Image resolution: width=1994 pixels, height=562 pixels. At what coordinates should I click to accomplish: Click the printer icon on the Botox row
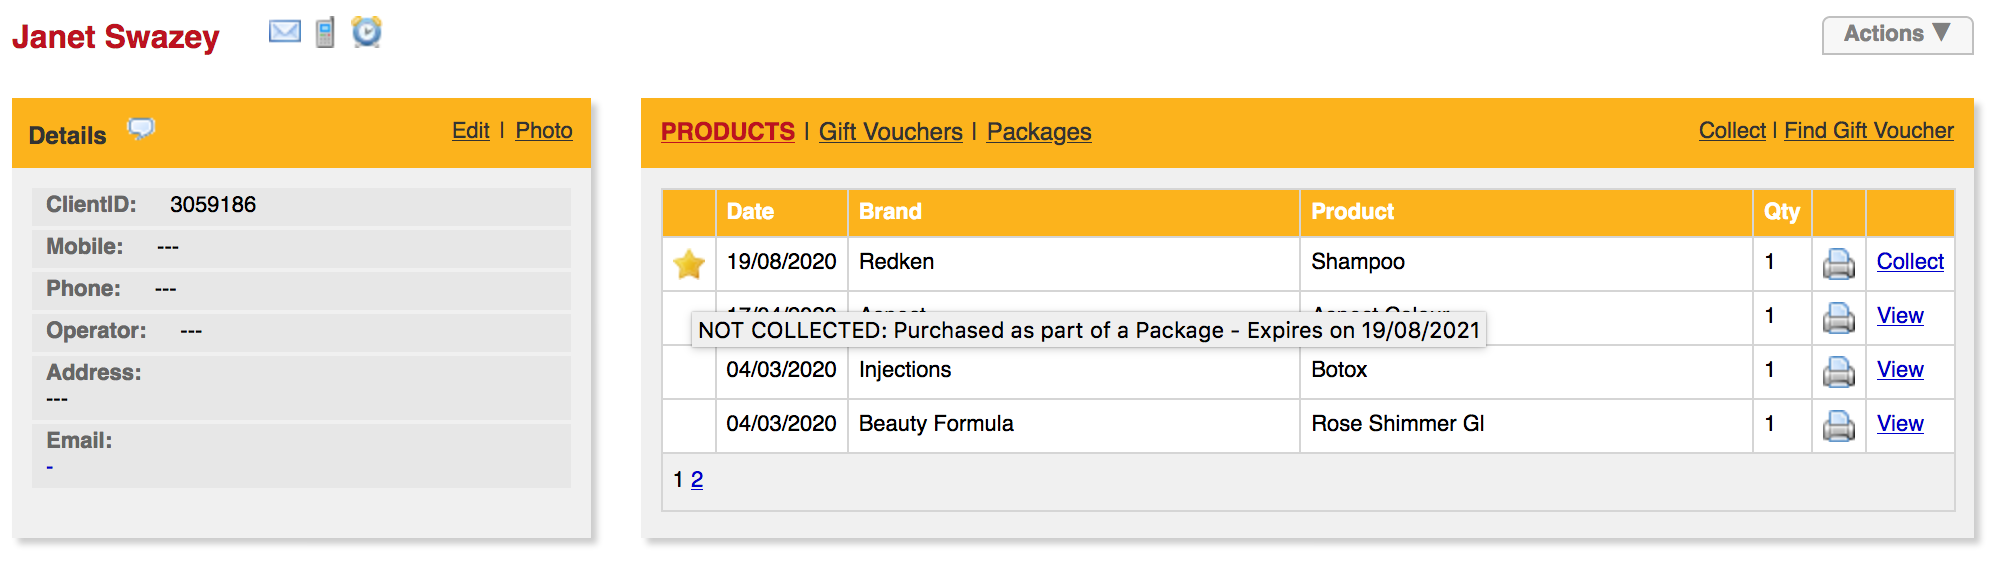(1839, 371)
